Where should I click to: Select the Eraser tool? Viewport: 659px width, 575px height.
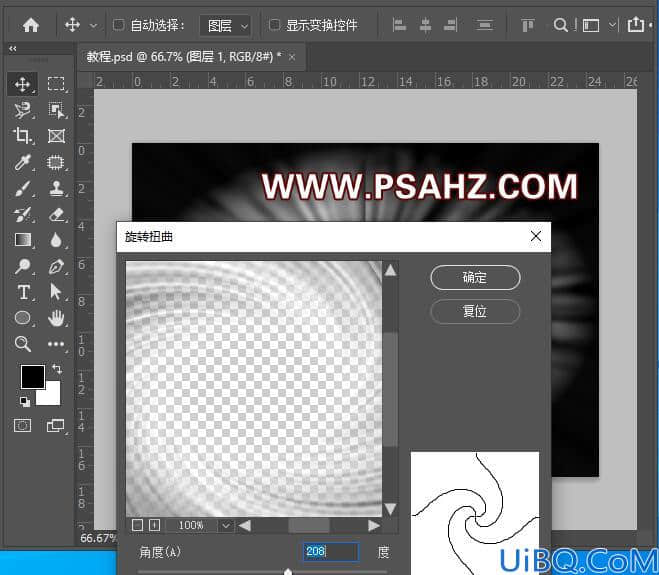[x=56, y=214]
